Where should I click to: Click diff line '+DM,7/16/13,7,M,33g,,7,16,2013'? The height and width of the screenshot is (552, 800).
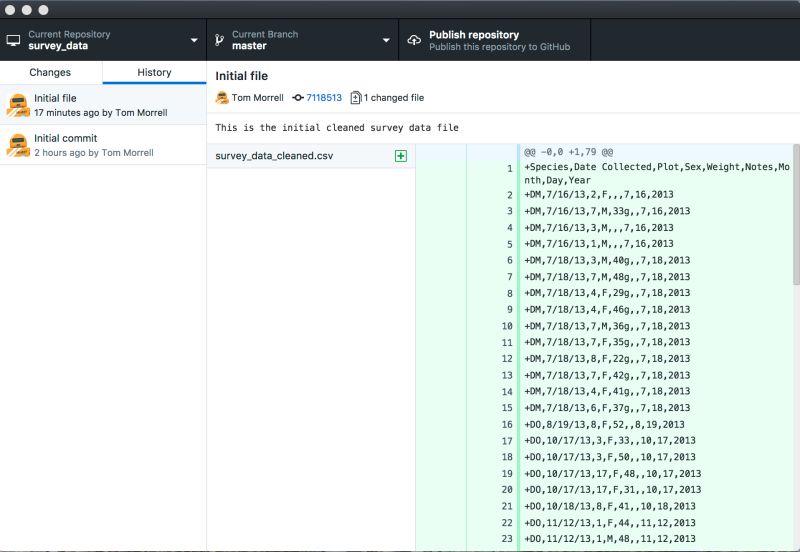click(x=607, y=211)
